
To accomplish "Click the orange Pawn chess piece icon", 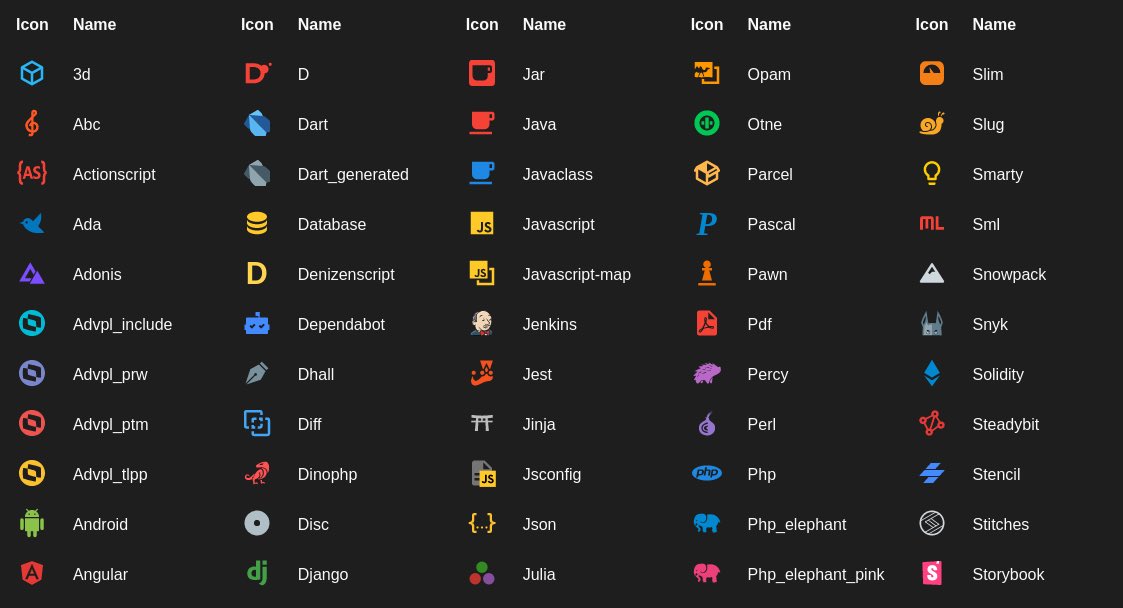I will [x=707, y=274].
